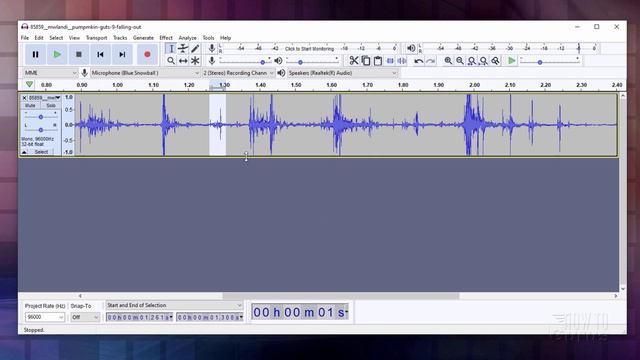Click the selection end time field
Screen dimensions: 640x360
click(x=210, y=317)
